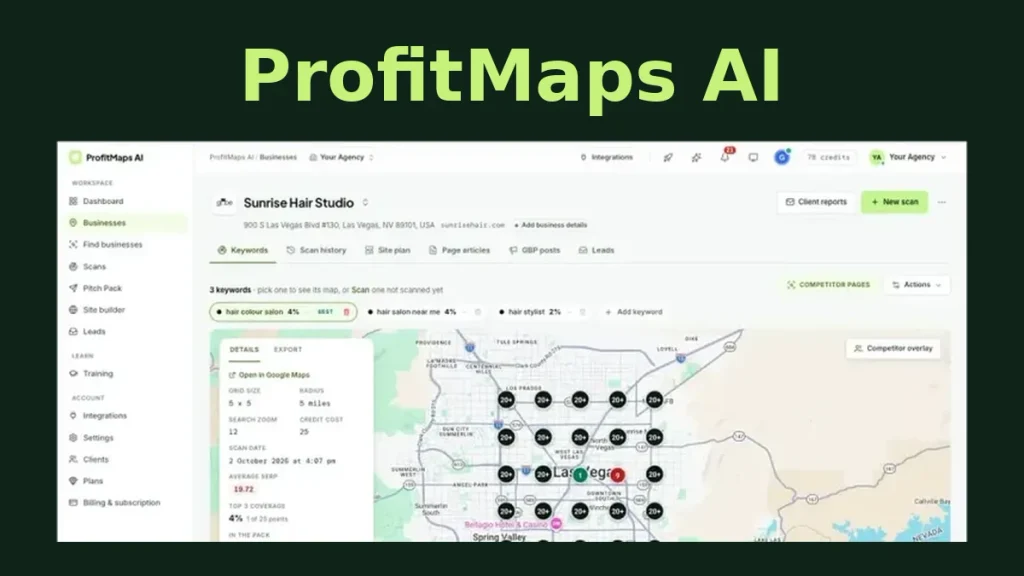Open Integrations in the top bar
Viewport: 1024px width, 576px height.
pos(607,157)
